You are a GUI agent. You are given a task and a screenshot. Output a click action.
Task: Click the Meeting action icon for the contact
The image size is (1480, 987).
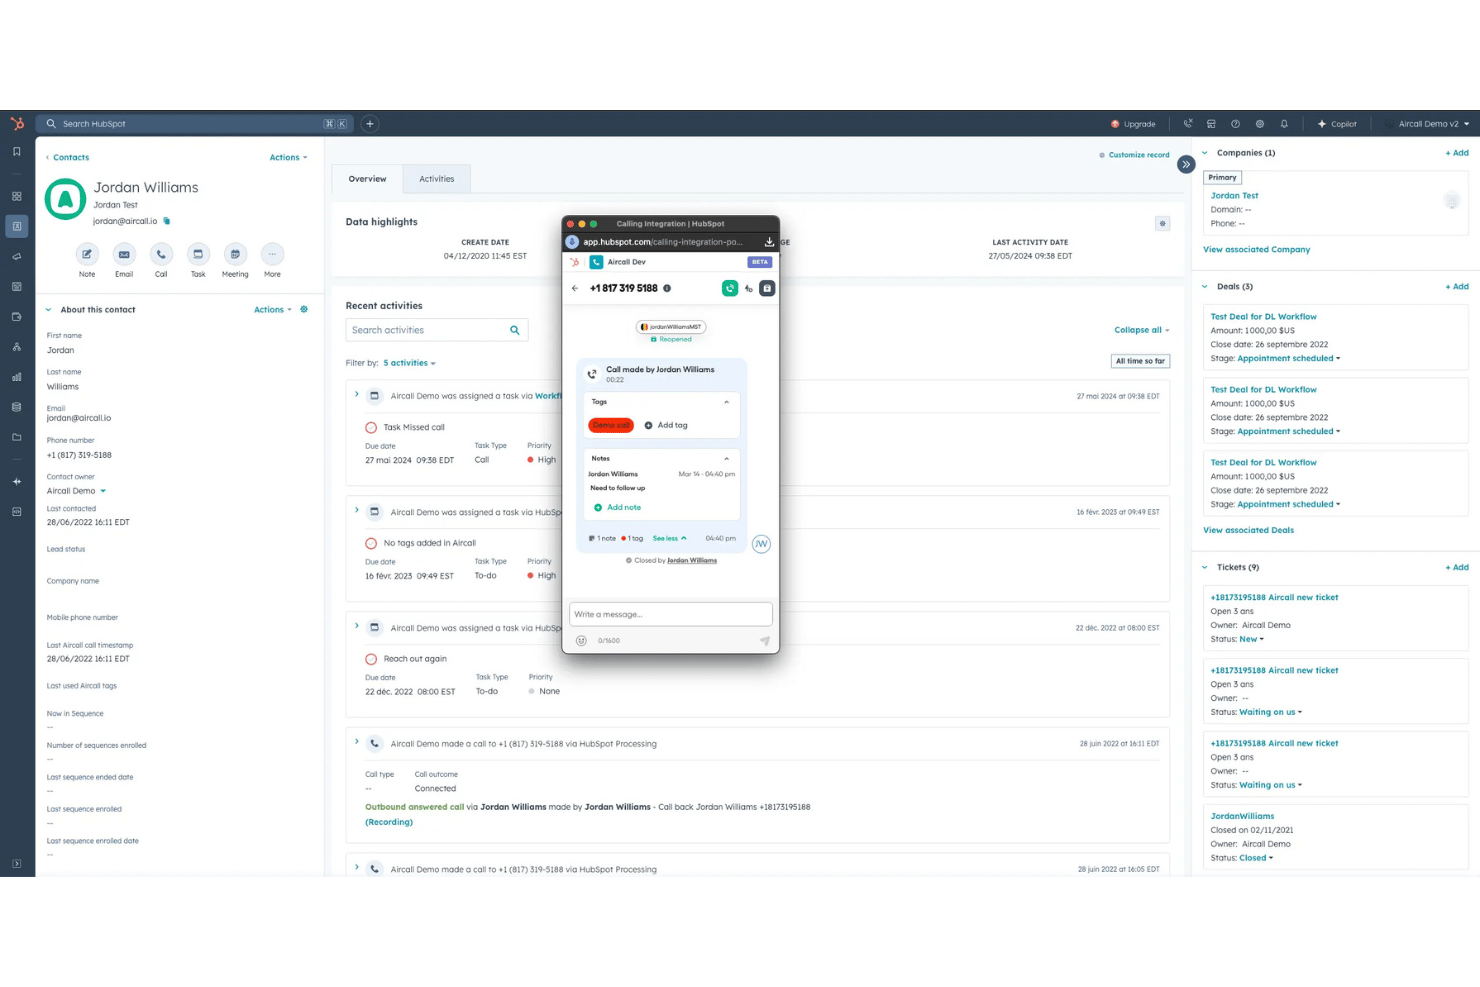click(x=235, y=254)
